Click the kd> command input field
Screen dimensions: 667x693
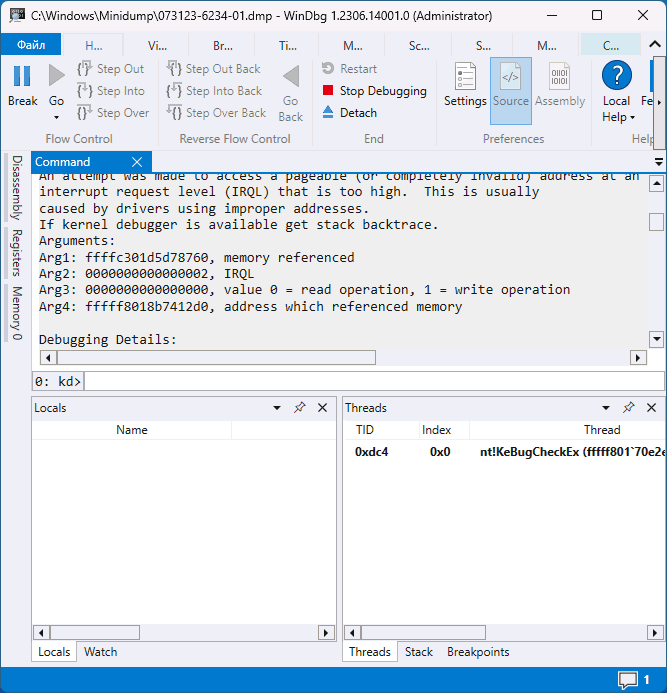tap(374, 381)
